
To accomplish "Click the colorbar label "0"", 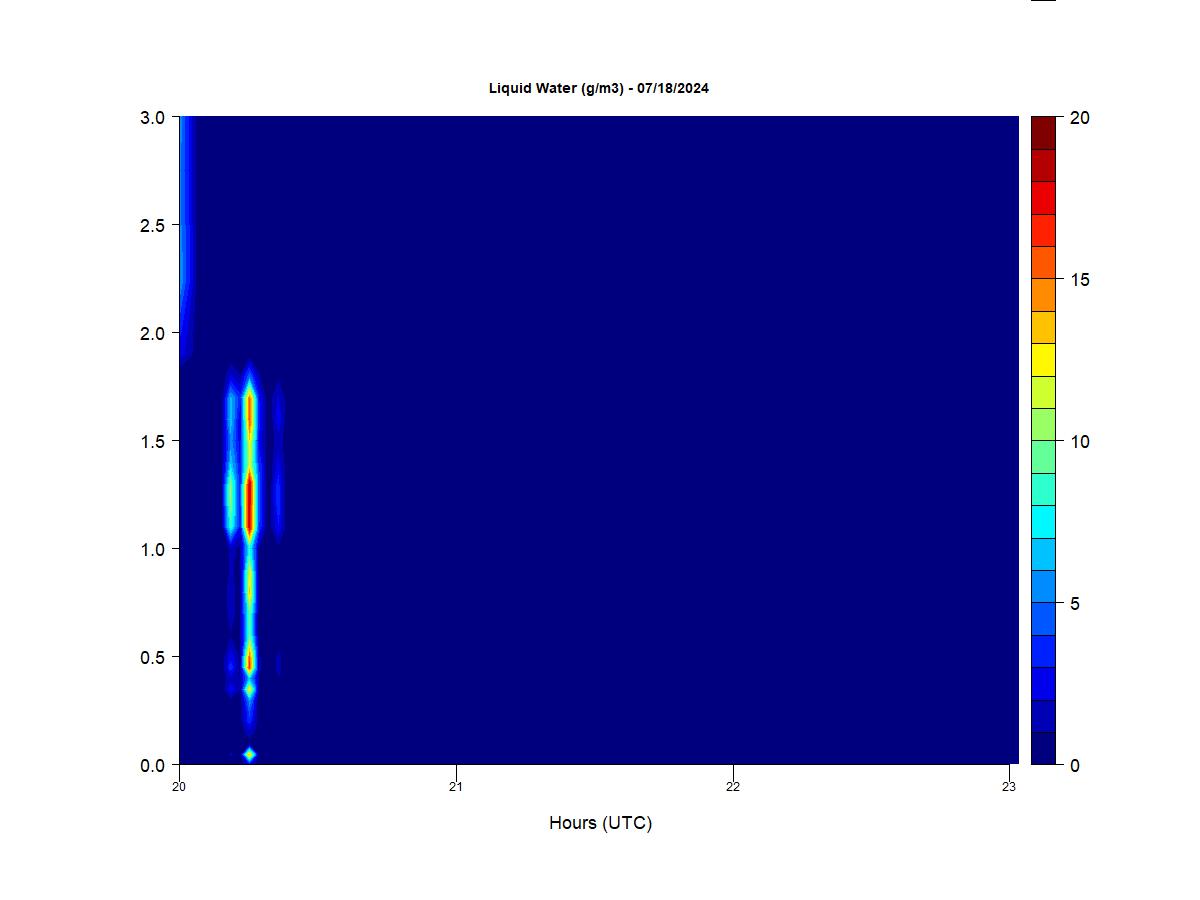I will [1074, 766].
